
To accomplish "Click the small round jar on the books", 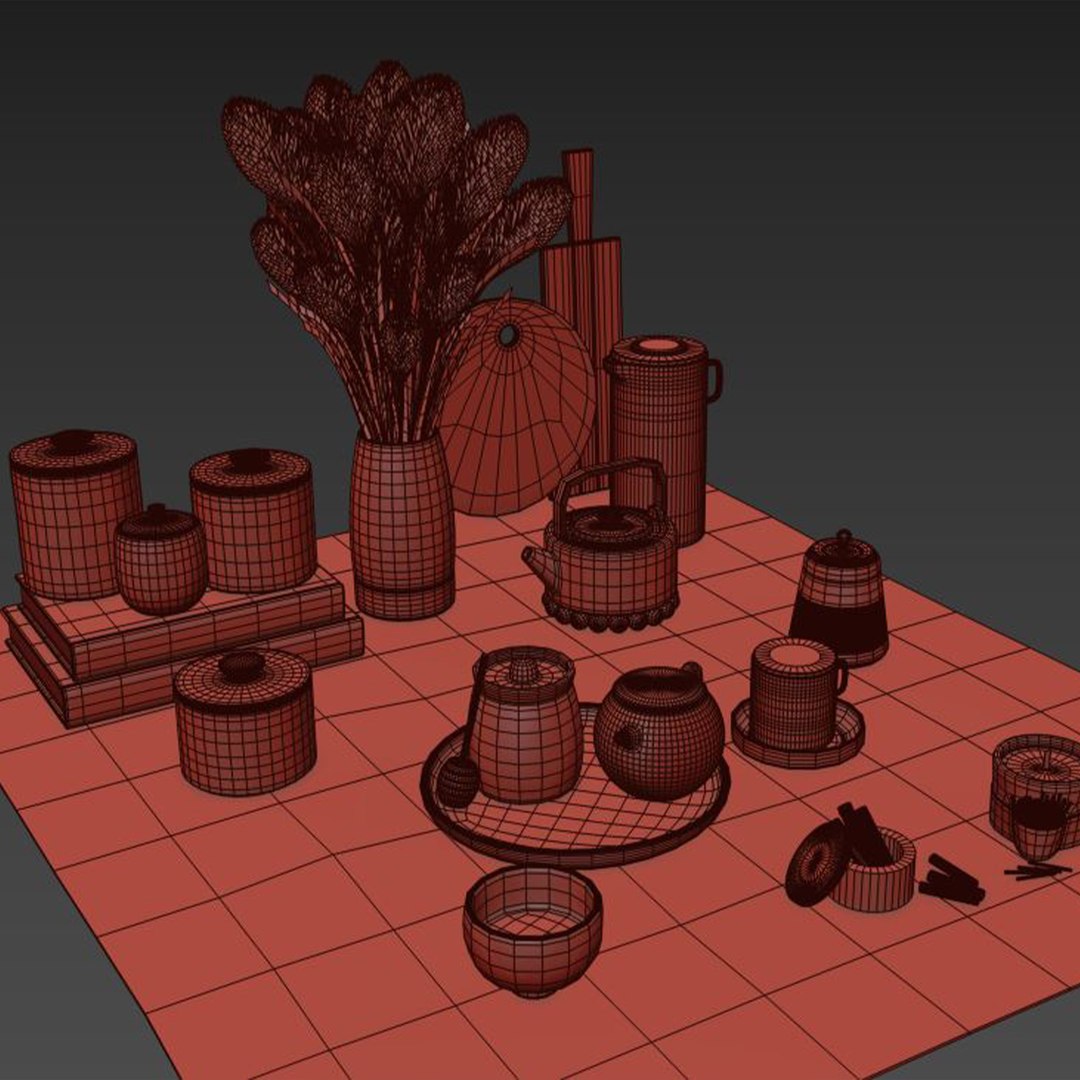I will tap(160, 559).
